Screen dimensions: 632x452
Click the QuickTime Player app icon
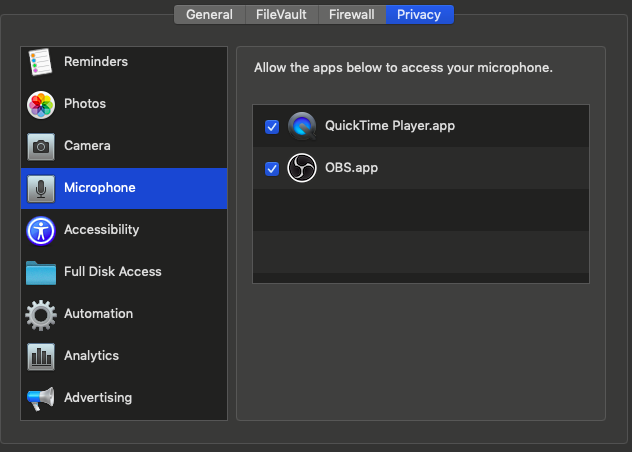[x=302, y=126]
